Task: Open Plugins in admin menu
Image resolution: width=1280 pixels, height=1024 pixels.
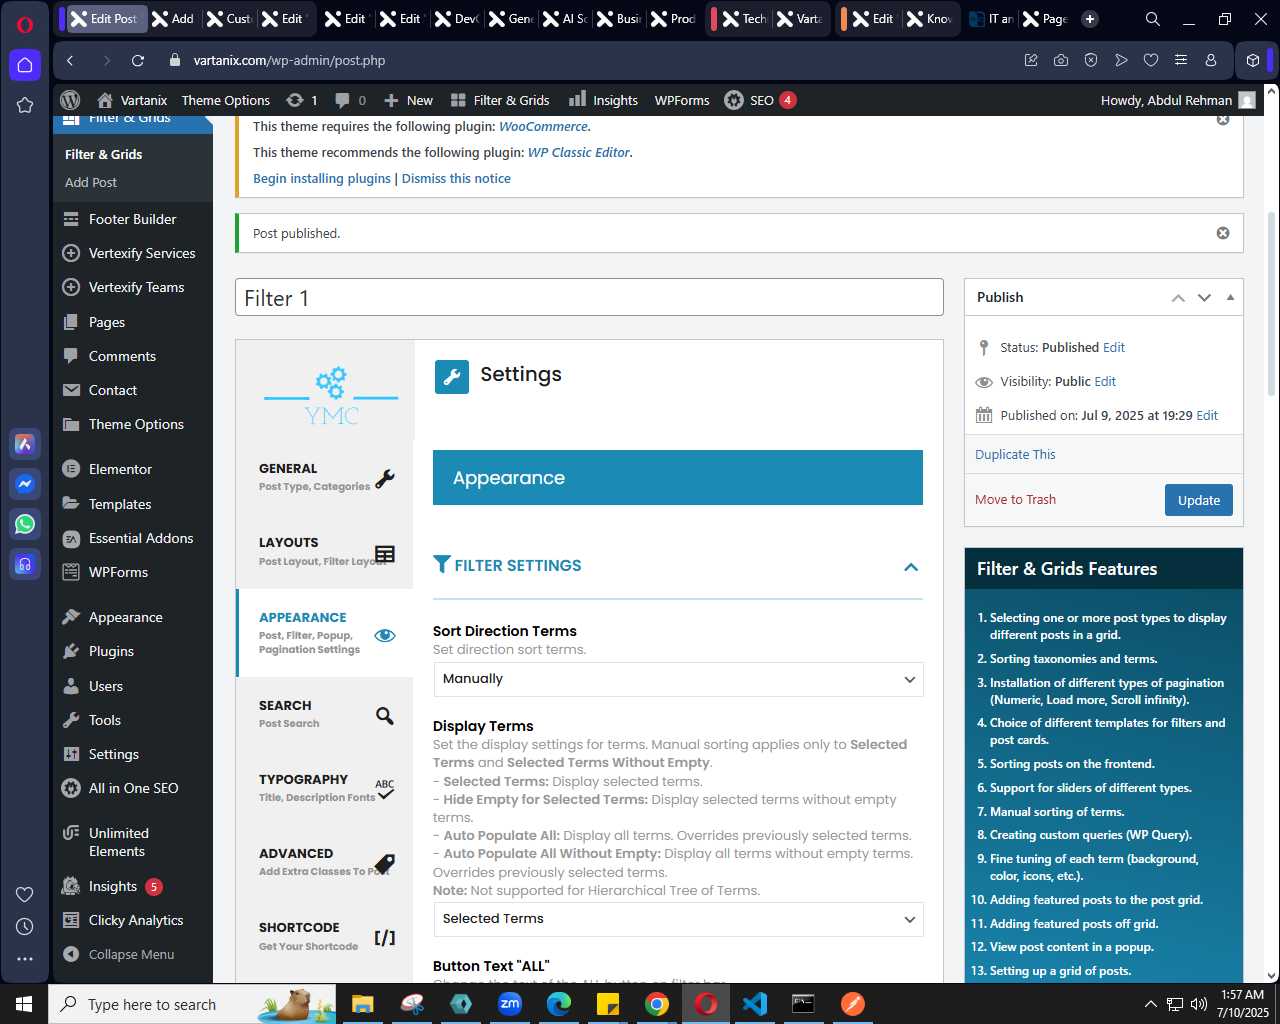Action: 132,651
